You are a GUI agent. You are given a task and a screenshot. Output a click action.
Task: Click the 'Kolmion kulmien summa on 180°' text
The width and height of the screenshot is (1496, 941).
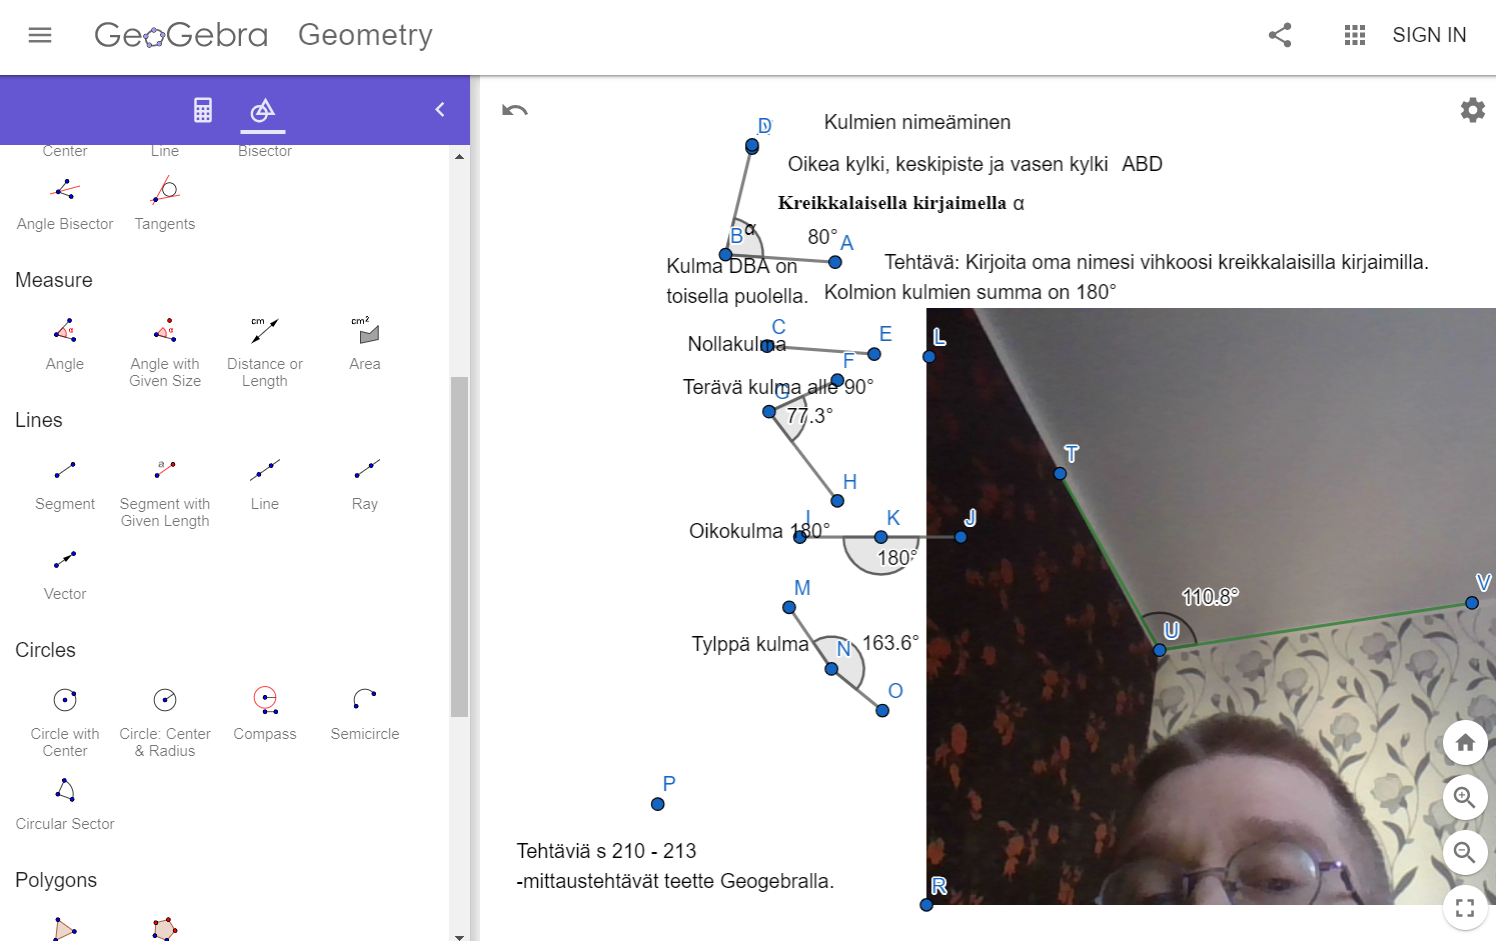tap(970, 292)
